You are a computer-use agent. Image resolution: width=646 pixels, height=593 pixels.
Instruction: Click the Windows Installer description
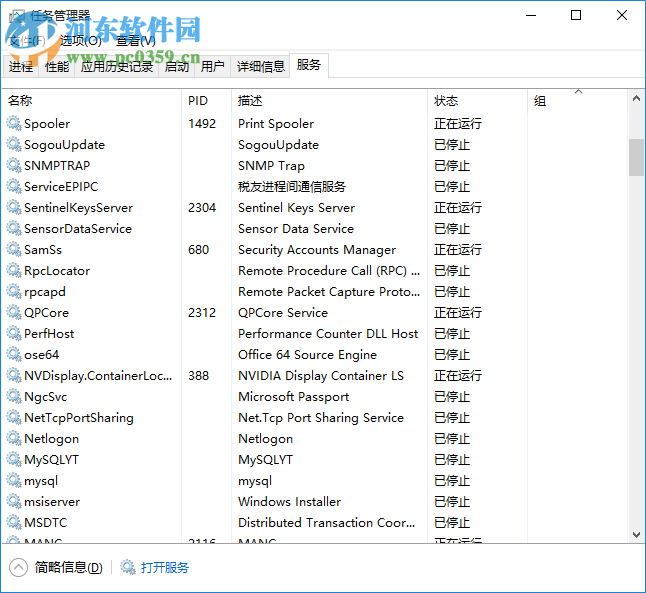click(x=289, y=502)
